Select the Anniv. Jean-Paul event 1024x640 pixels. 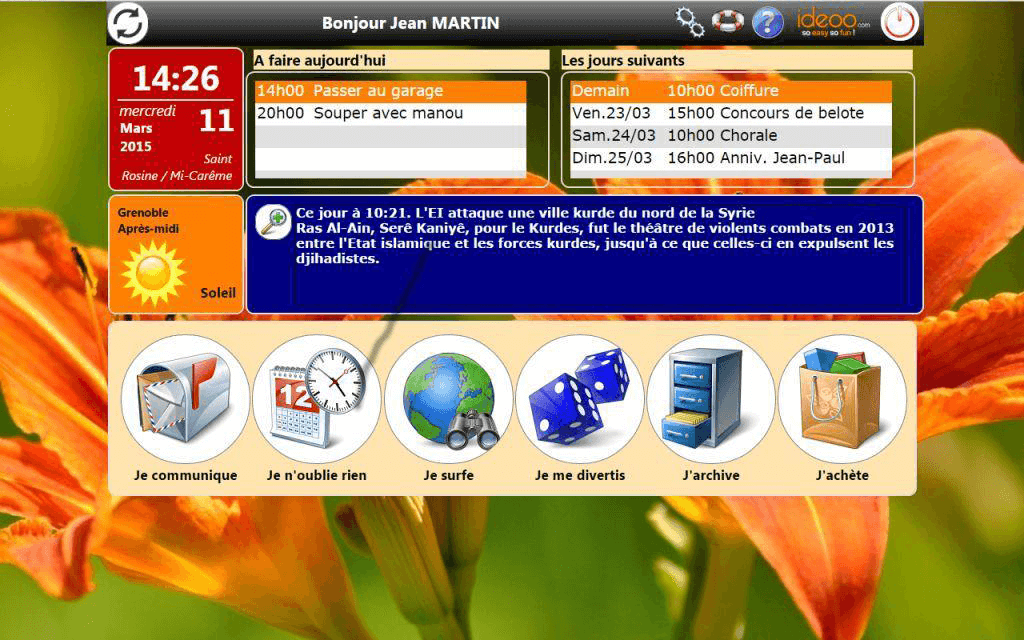[730, 157]
